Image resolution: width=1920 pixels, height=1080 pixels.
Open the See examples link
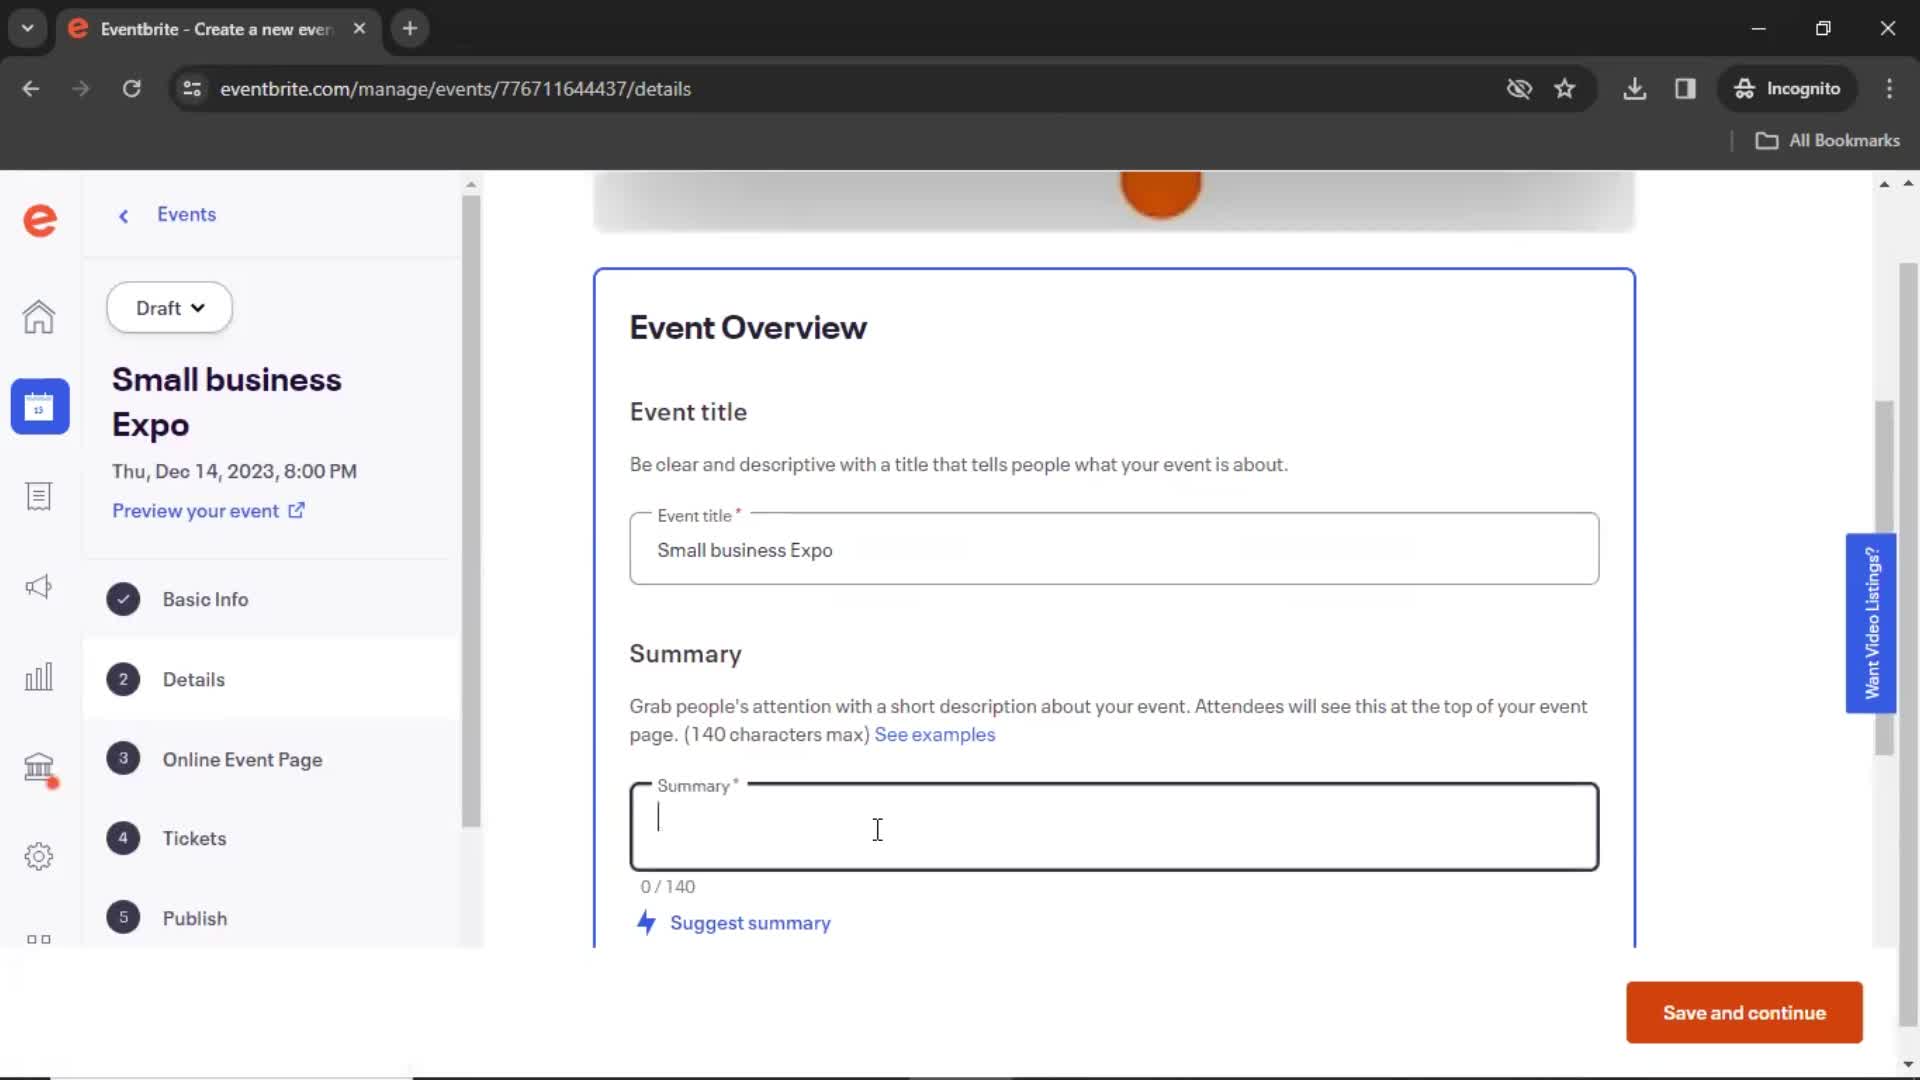click(x=935, y=733)
